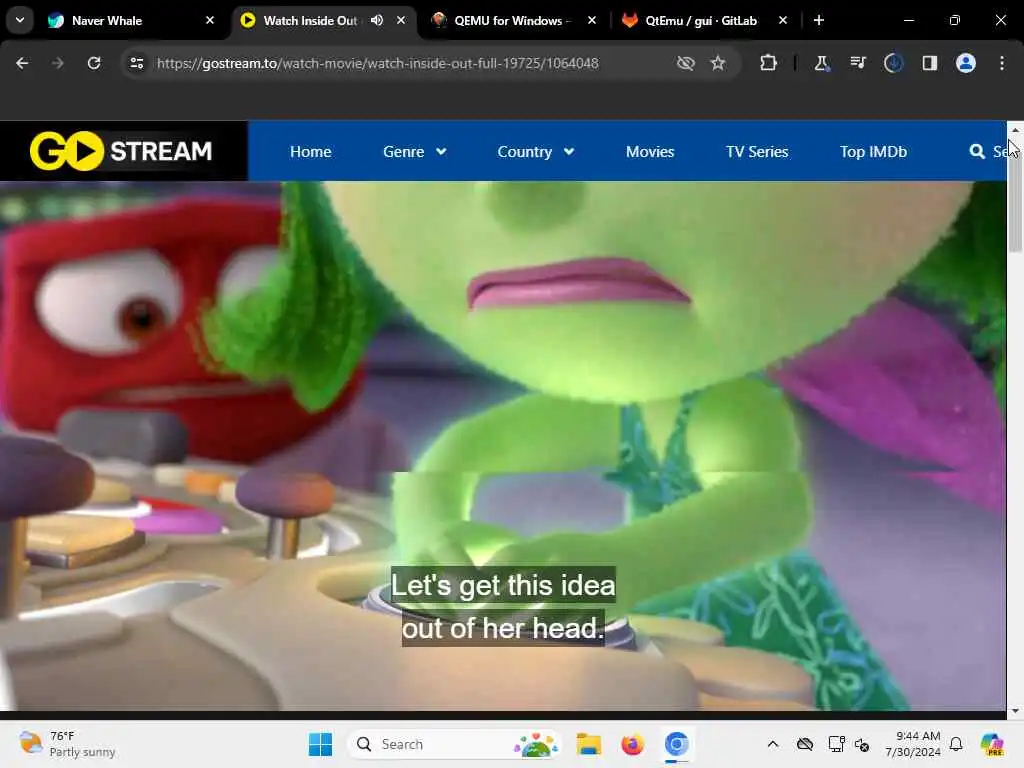Open the user profile avatar
This screenshot has width=1024, height=768.
tap(965, 63)
